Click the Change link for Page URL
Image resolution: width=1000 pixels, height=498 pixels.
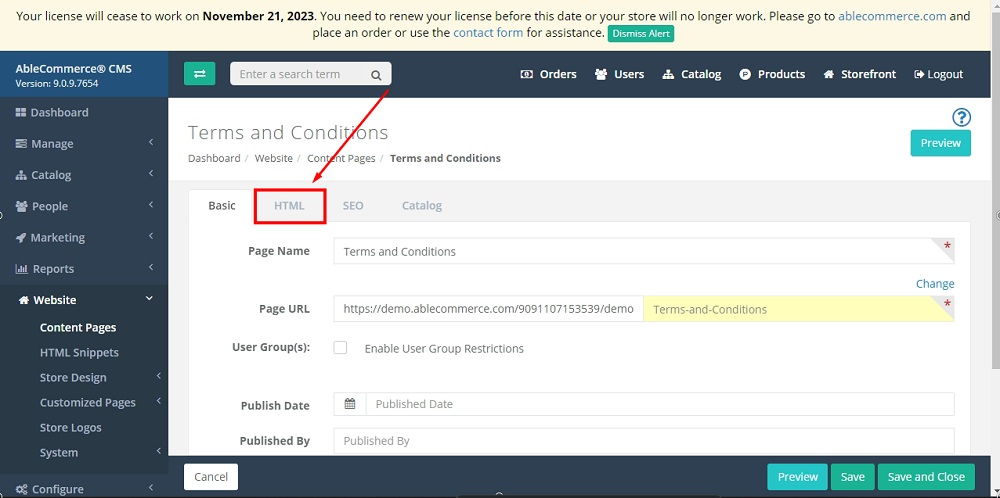pos(935,284)
